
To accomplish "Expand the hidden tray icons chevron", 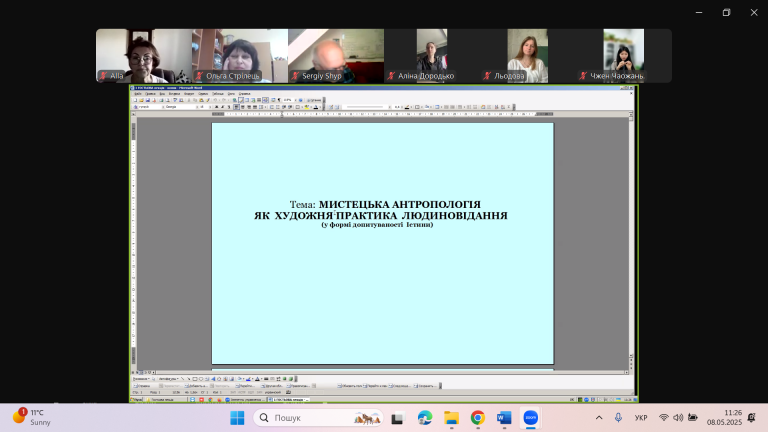I will coord(599,418).
